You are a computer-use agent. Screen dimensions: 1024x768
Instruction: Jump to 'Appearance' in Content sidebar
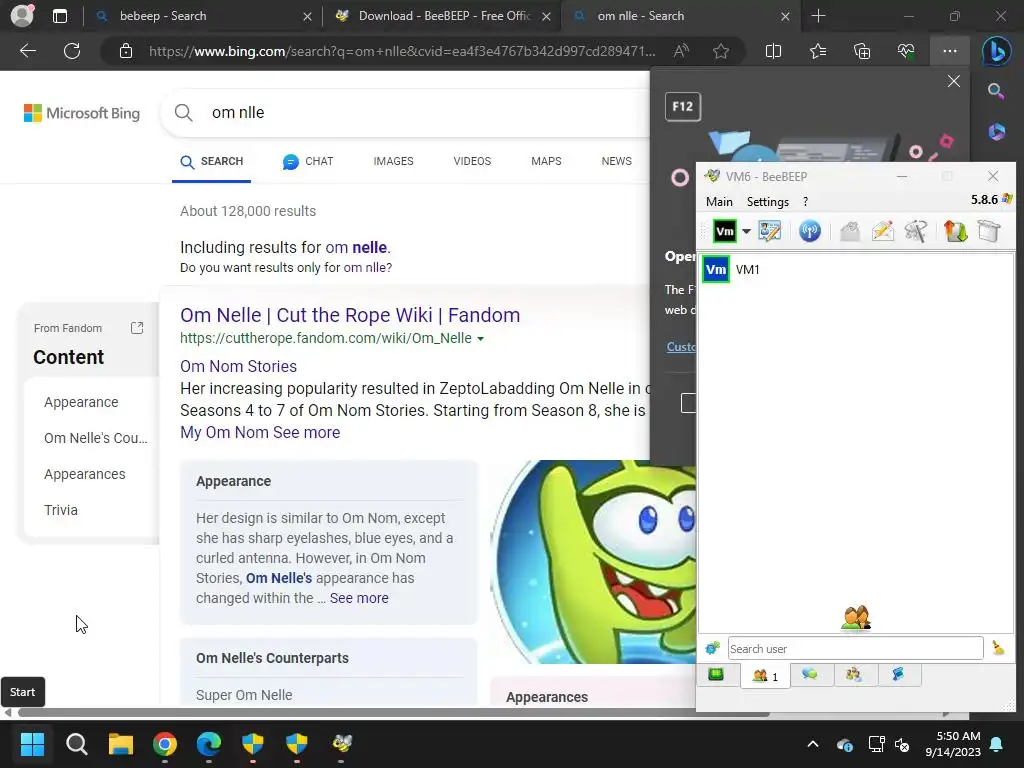pyautogui.click(x=81, y=402)
